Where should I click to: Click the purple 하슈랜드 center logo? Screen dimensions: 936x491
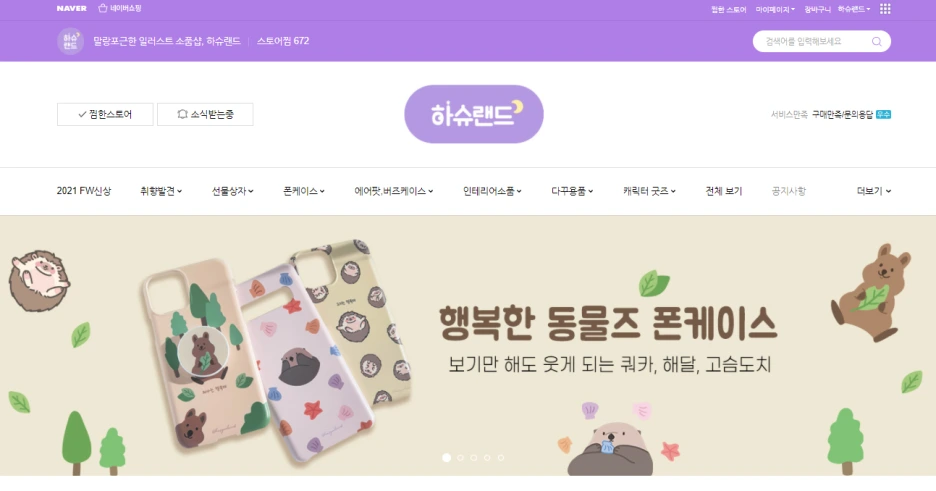coord(474,114)
